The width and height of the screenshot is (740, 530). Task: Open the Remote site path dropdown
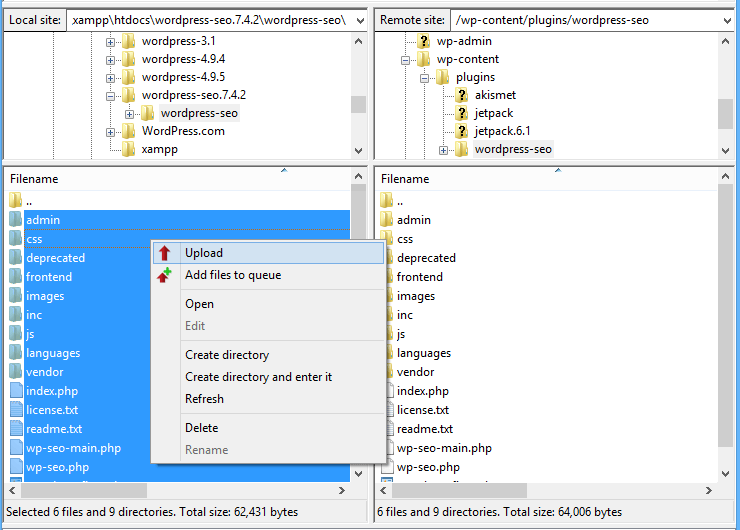coord(727,20)
